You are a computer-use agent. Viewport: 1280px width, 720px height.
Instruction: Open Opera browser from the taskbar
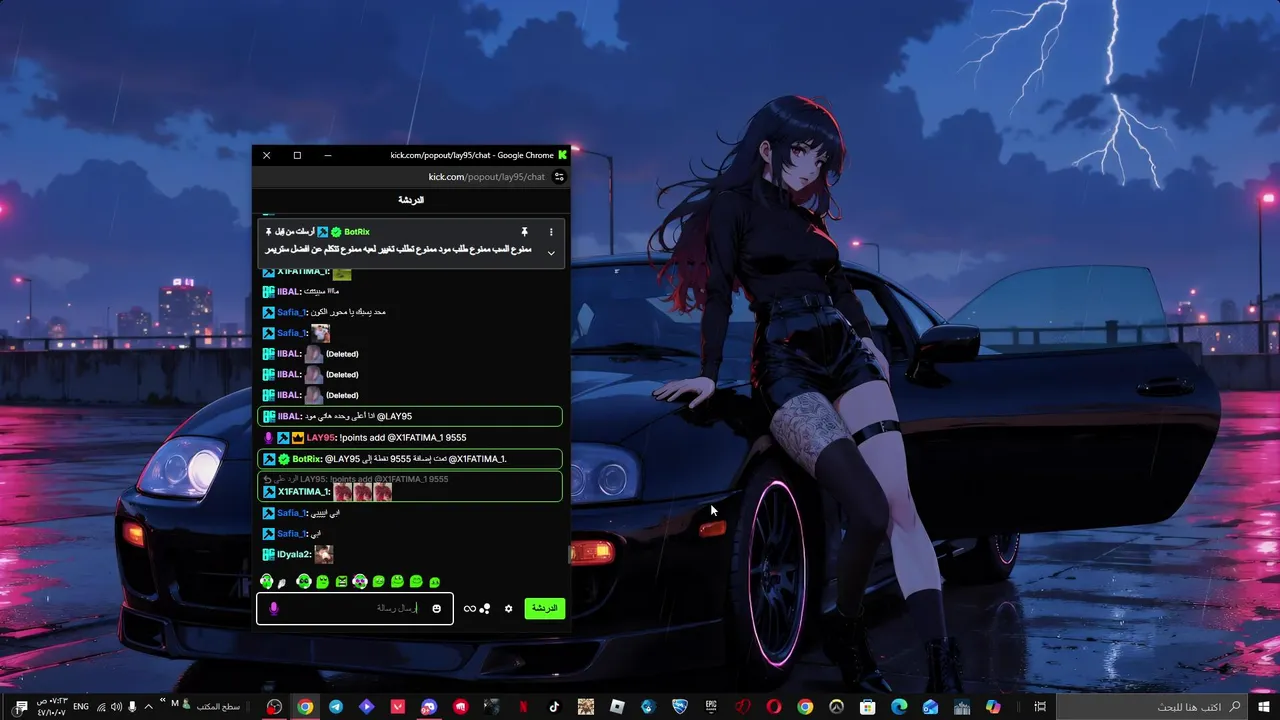click(774, 707)
